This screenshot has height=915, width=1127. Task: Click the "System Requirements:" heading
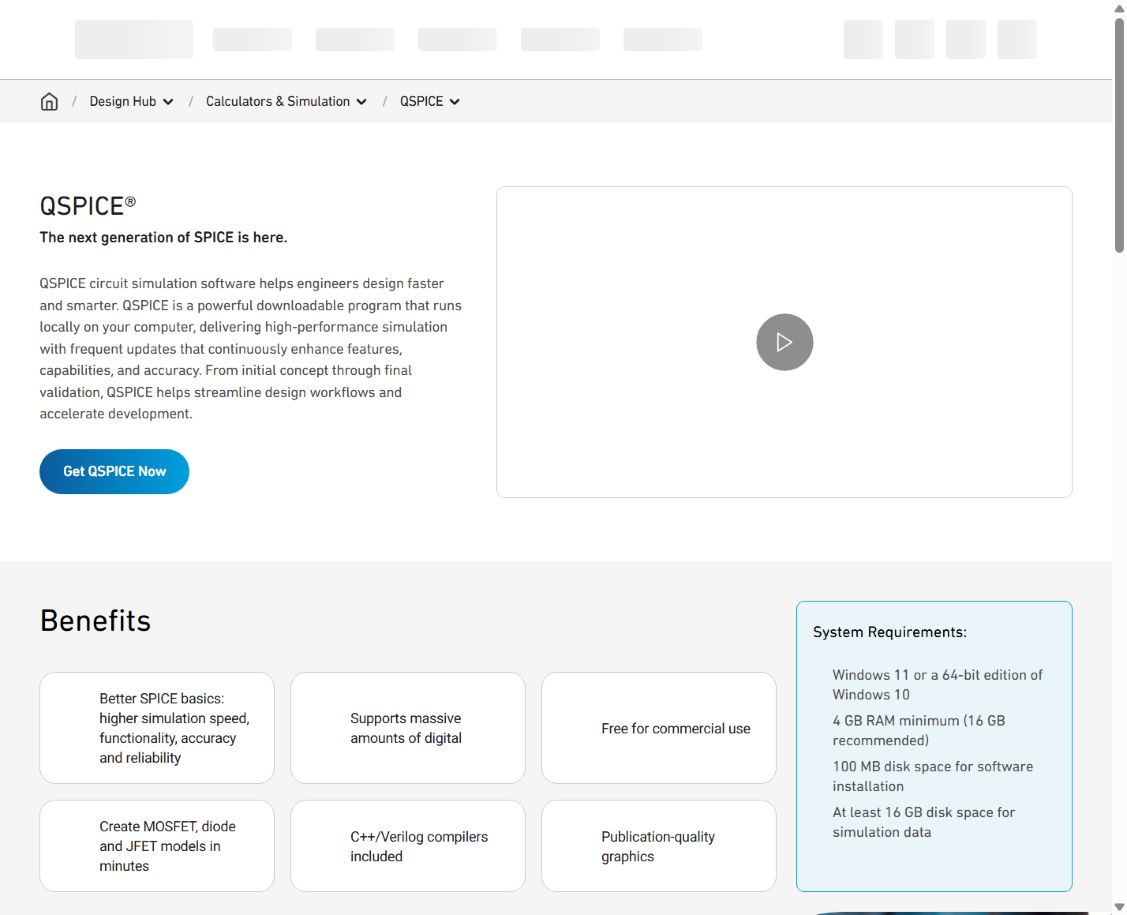pyautogui.click(x=890, y=632)
